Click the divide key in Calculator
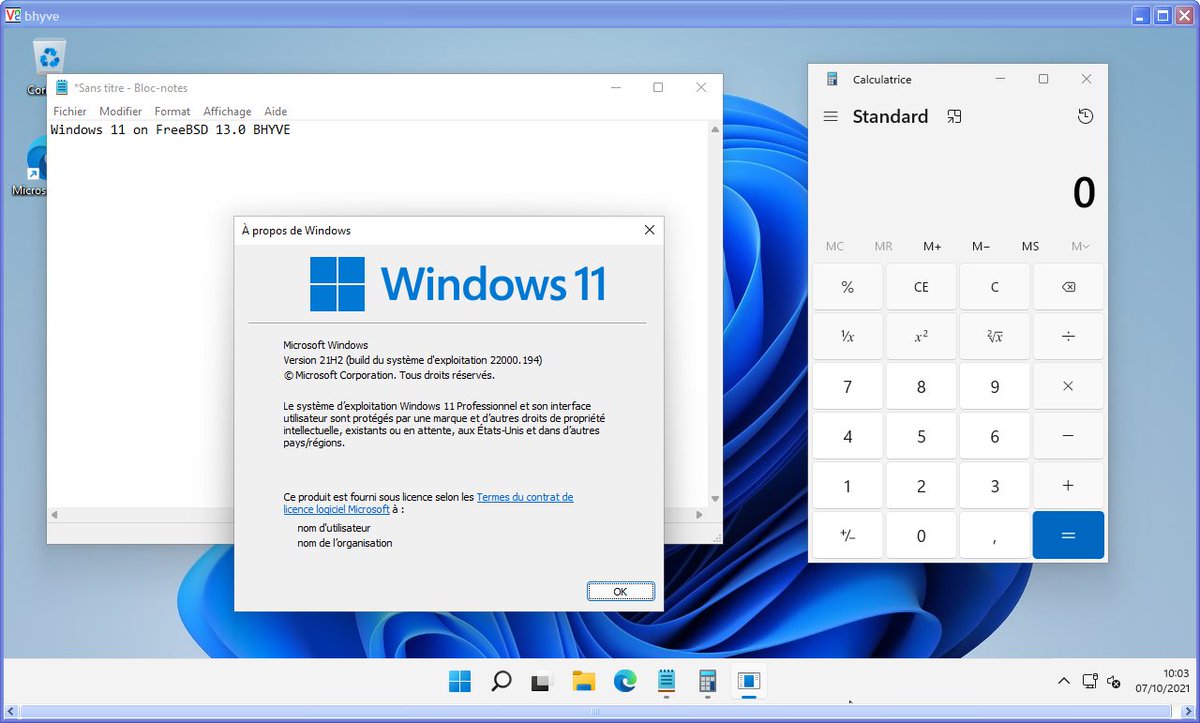Screen dimensions: 1200x723 pos(1068,337)
